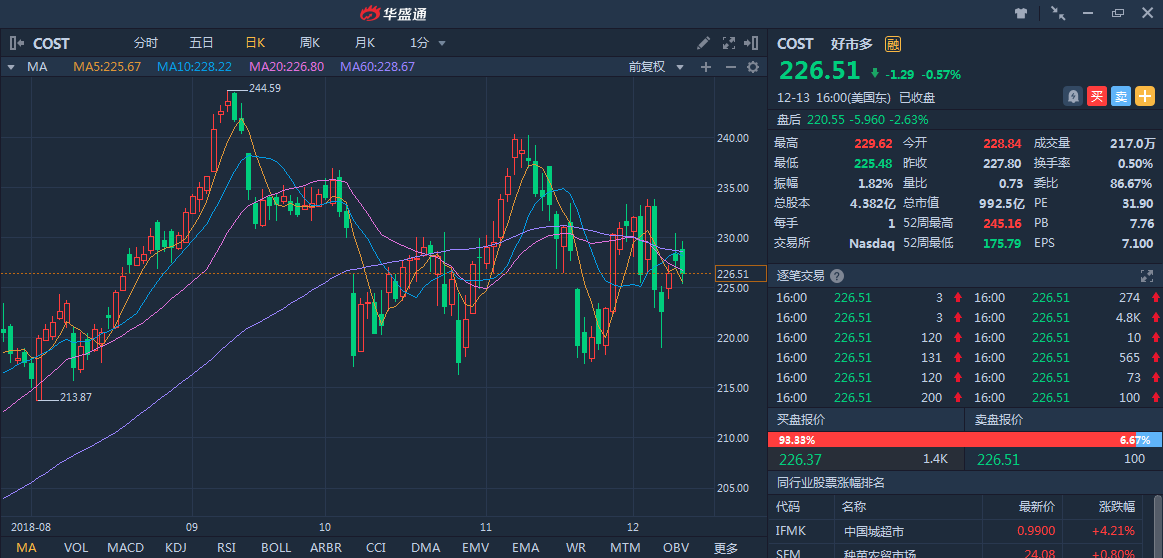
Task: Expand the MA indicator dropdown arrow
Action: (x=11, y=67)
